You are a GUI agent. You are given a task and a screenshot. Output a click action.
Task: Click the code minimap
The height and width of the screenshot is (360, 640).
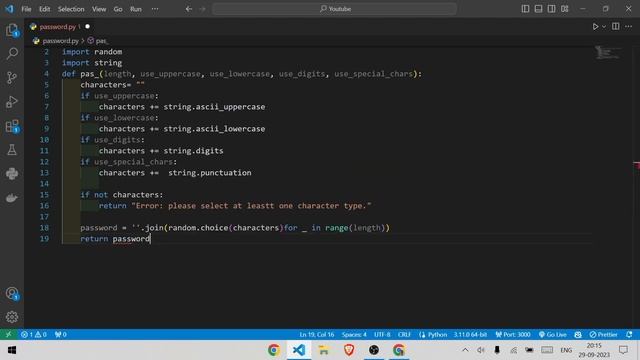(x=608, y=53)
